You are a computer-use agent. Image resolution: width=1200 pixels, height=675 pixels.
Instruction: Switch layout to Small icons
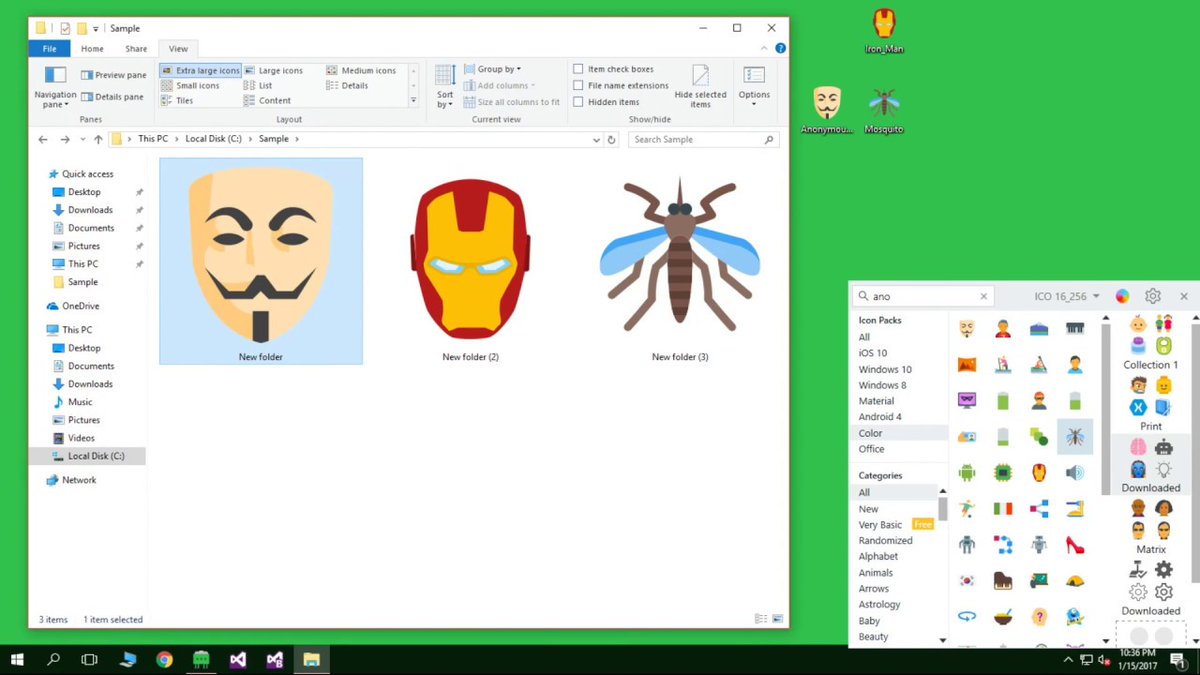[x=190, y=86]
